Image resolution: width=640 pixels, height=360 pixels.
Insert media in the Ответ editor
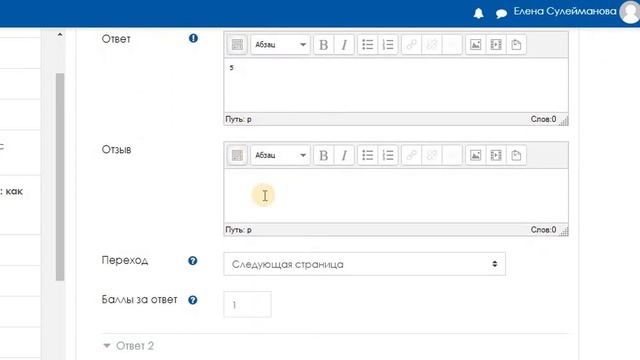(496, 44)
